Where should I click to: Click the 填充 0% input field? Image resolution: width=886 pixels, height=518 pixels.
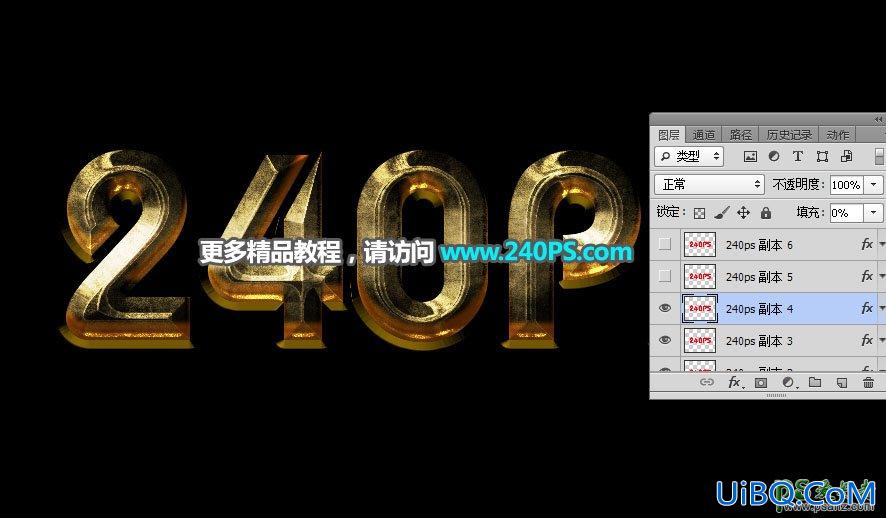[x=846, y=213]
